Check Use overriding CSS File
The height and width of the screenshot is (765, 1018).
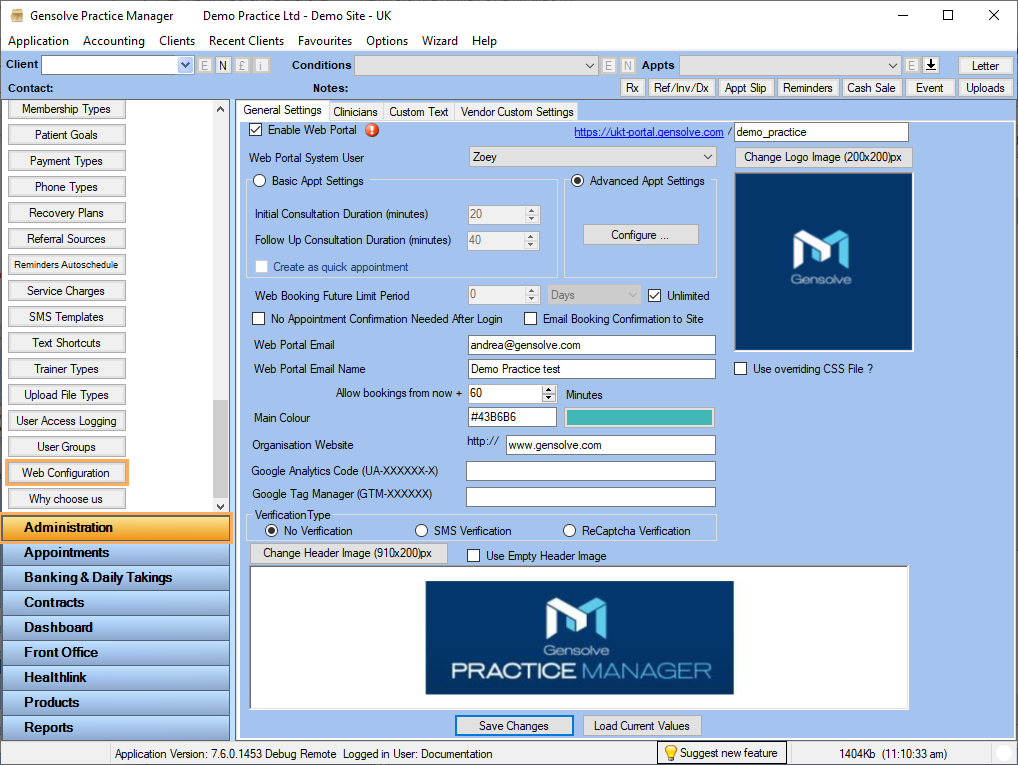point(740,369)
